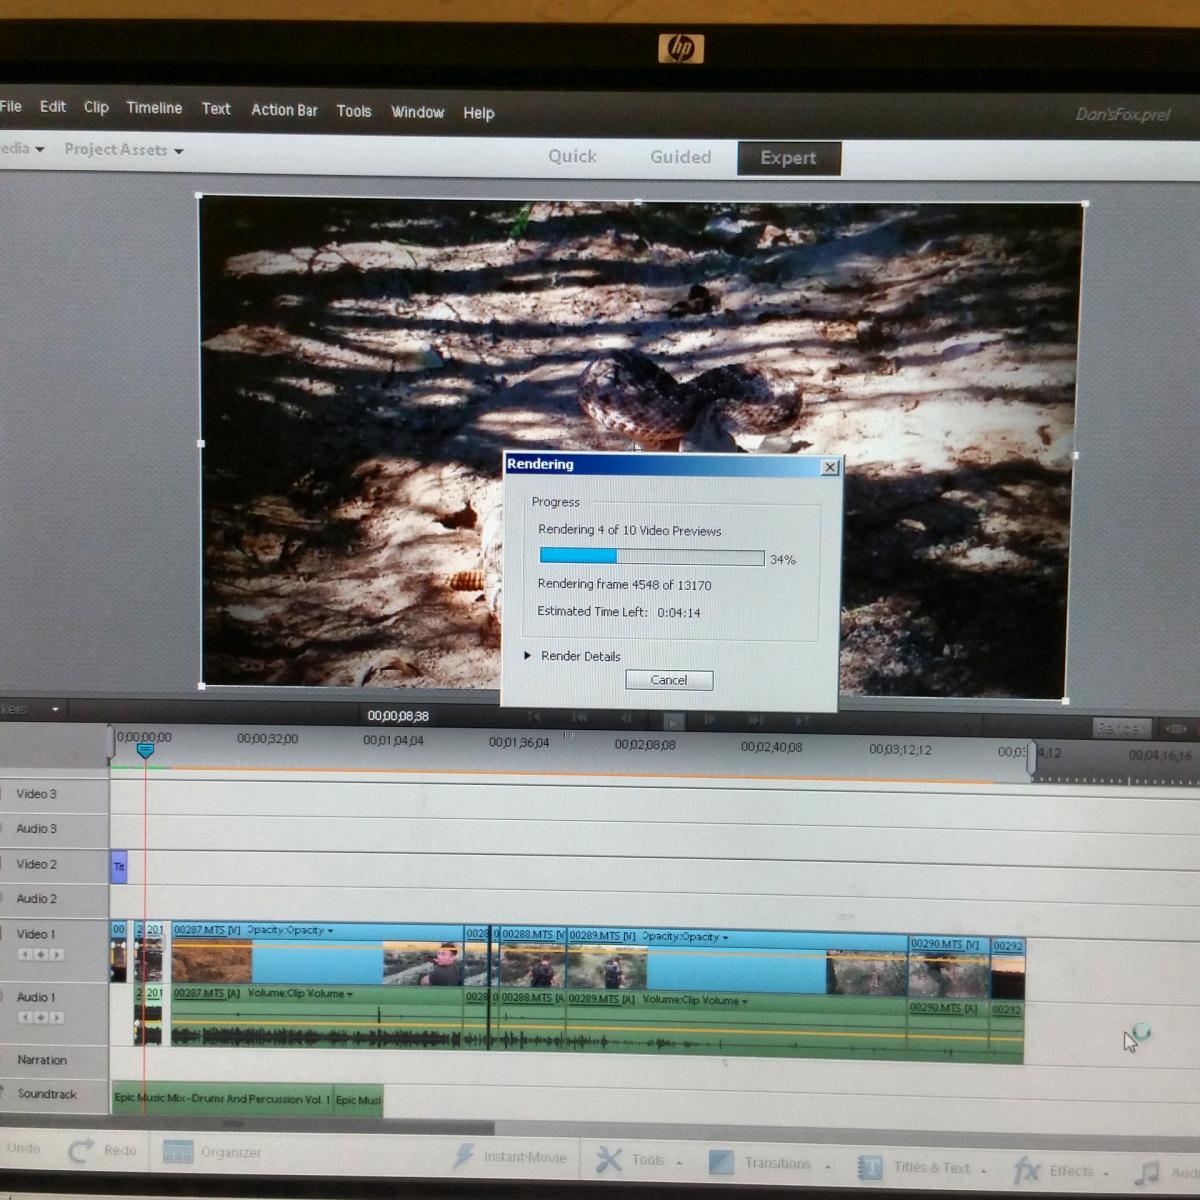Expand Render Details in Rendering dialog
1200x1200 pixels.
coord(528,655)
